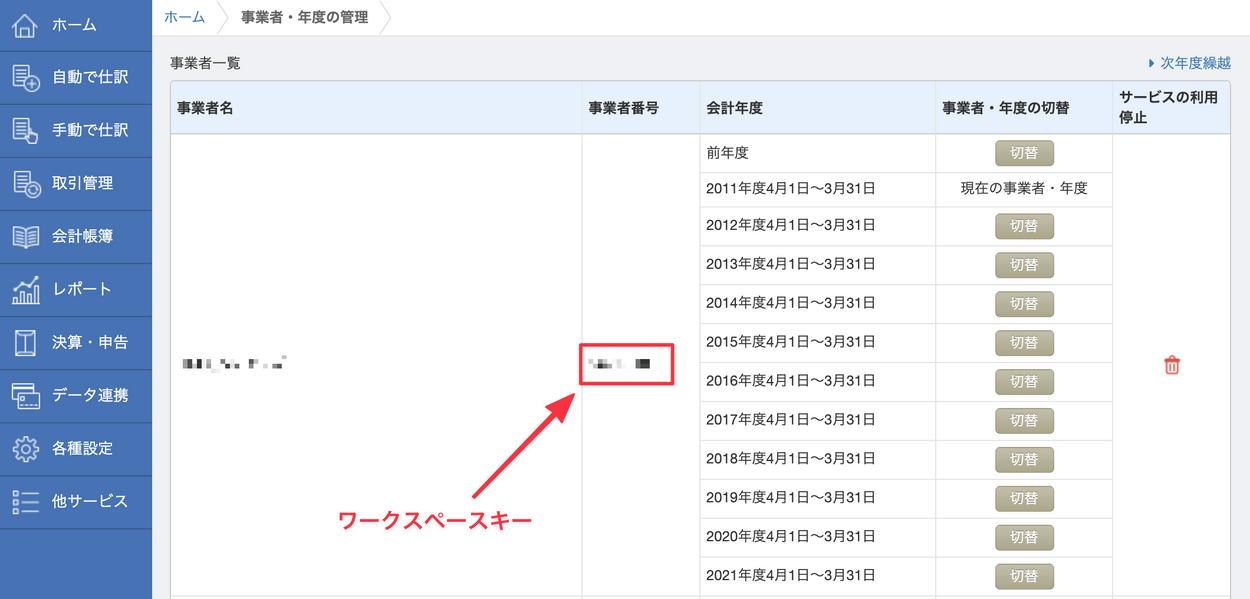Click 切替 button for 2016年度
1250x599 pixels.
pos(1024,382)
